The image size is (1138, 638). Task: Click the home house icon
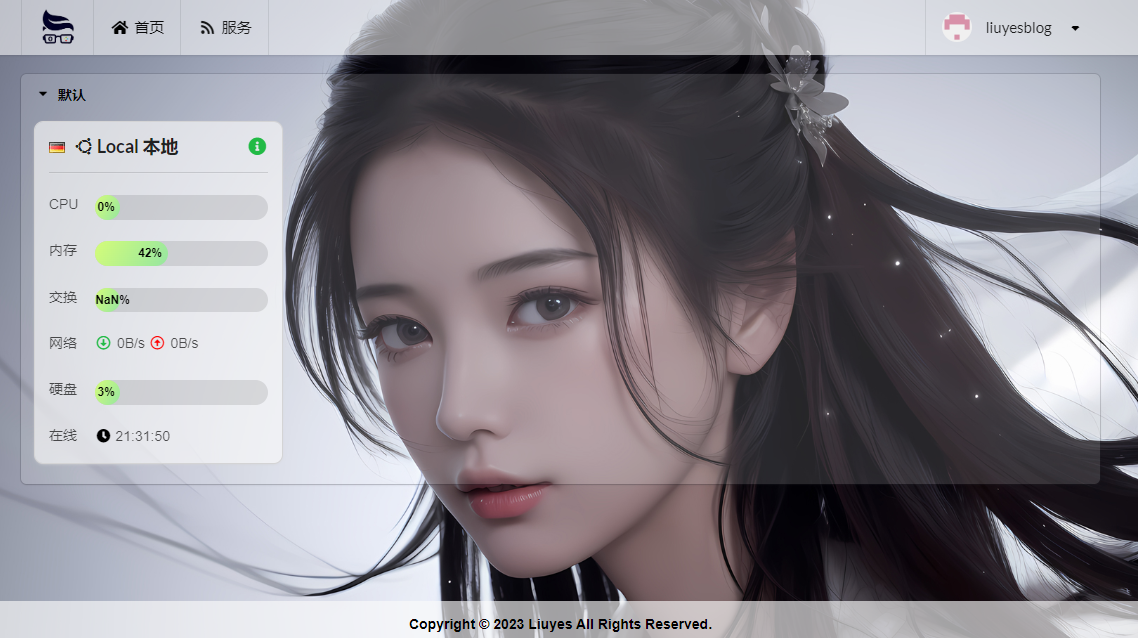pos(120,28)
